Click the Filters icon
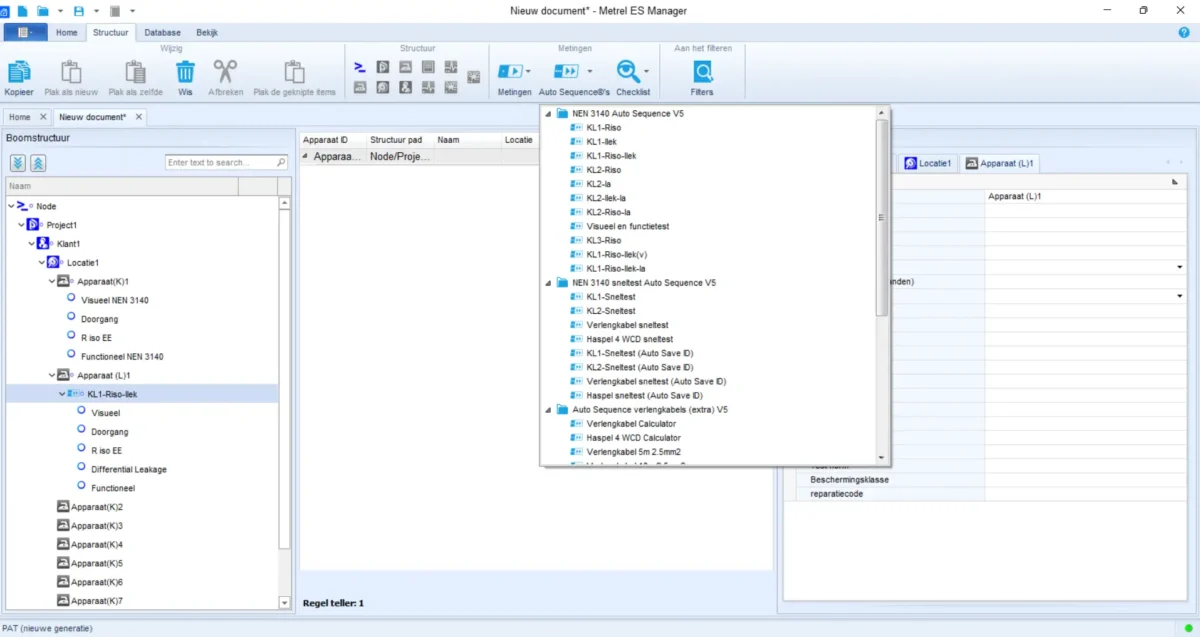This screenshot has height=637, width=1200. [702, 72]
